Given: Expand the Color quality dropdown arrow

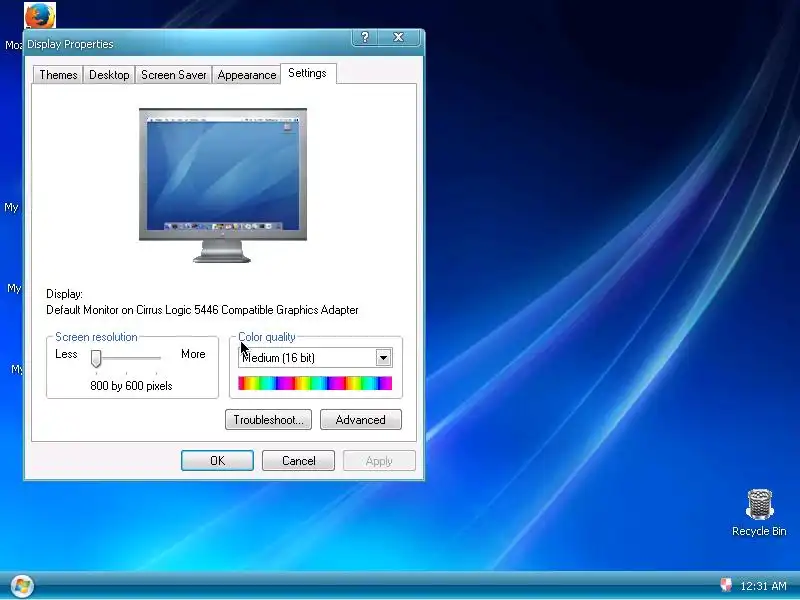Looking at the screenshot, I should tap(384, 358).
